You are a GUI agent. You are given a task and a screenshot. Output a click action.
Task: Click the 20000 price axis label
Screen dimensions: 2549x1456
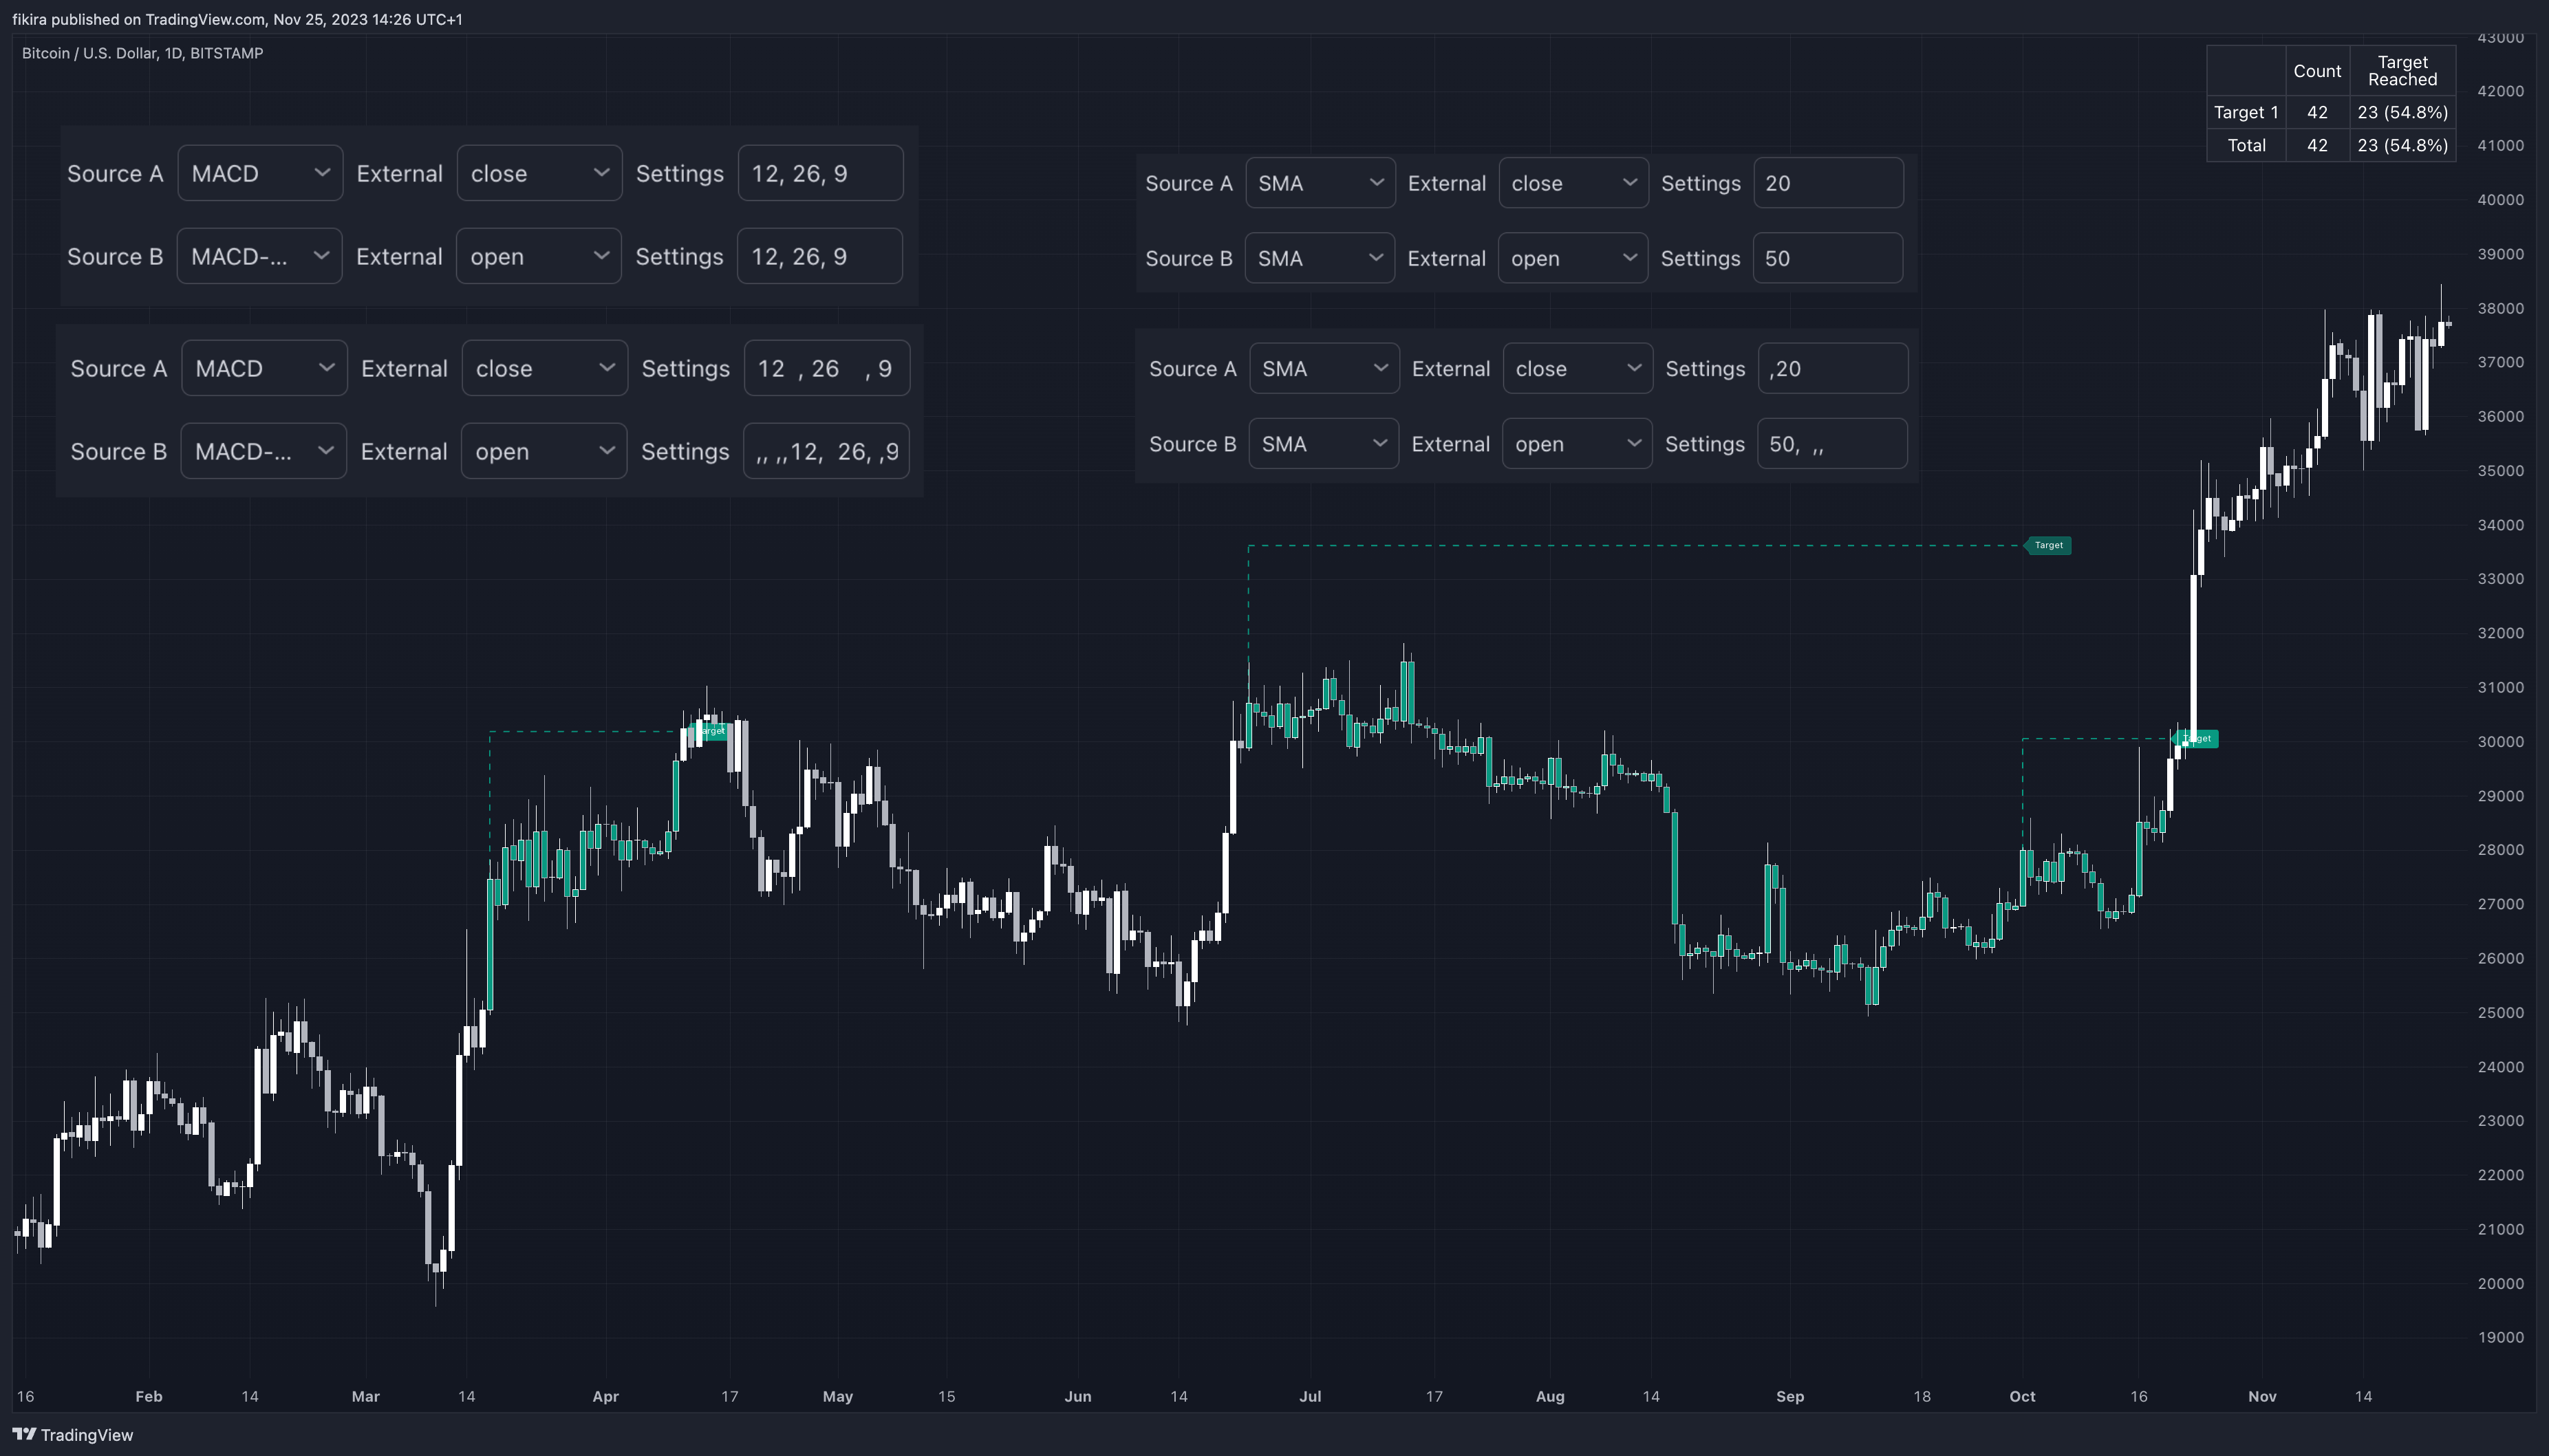tap(2500, 1283)
